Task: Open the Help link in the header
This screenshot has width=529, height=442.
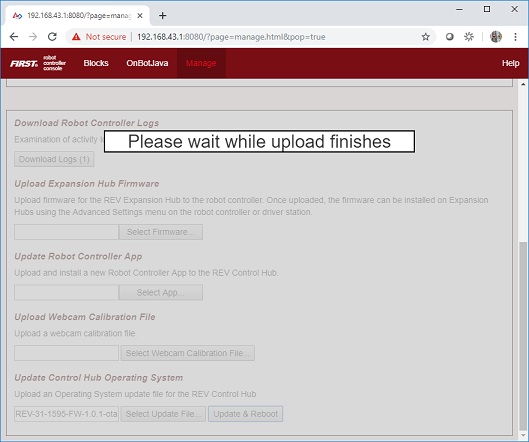Action: tap(510, 63)
